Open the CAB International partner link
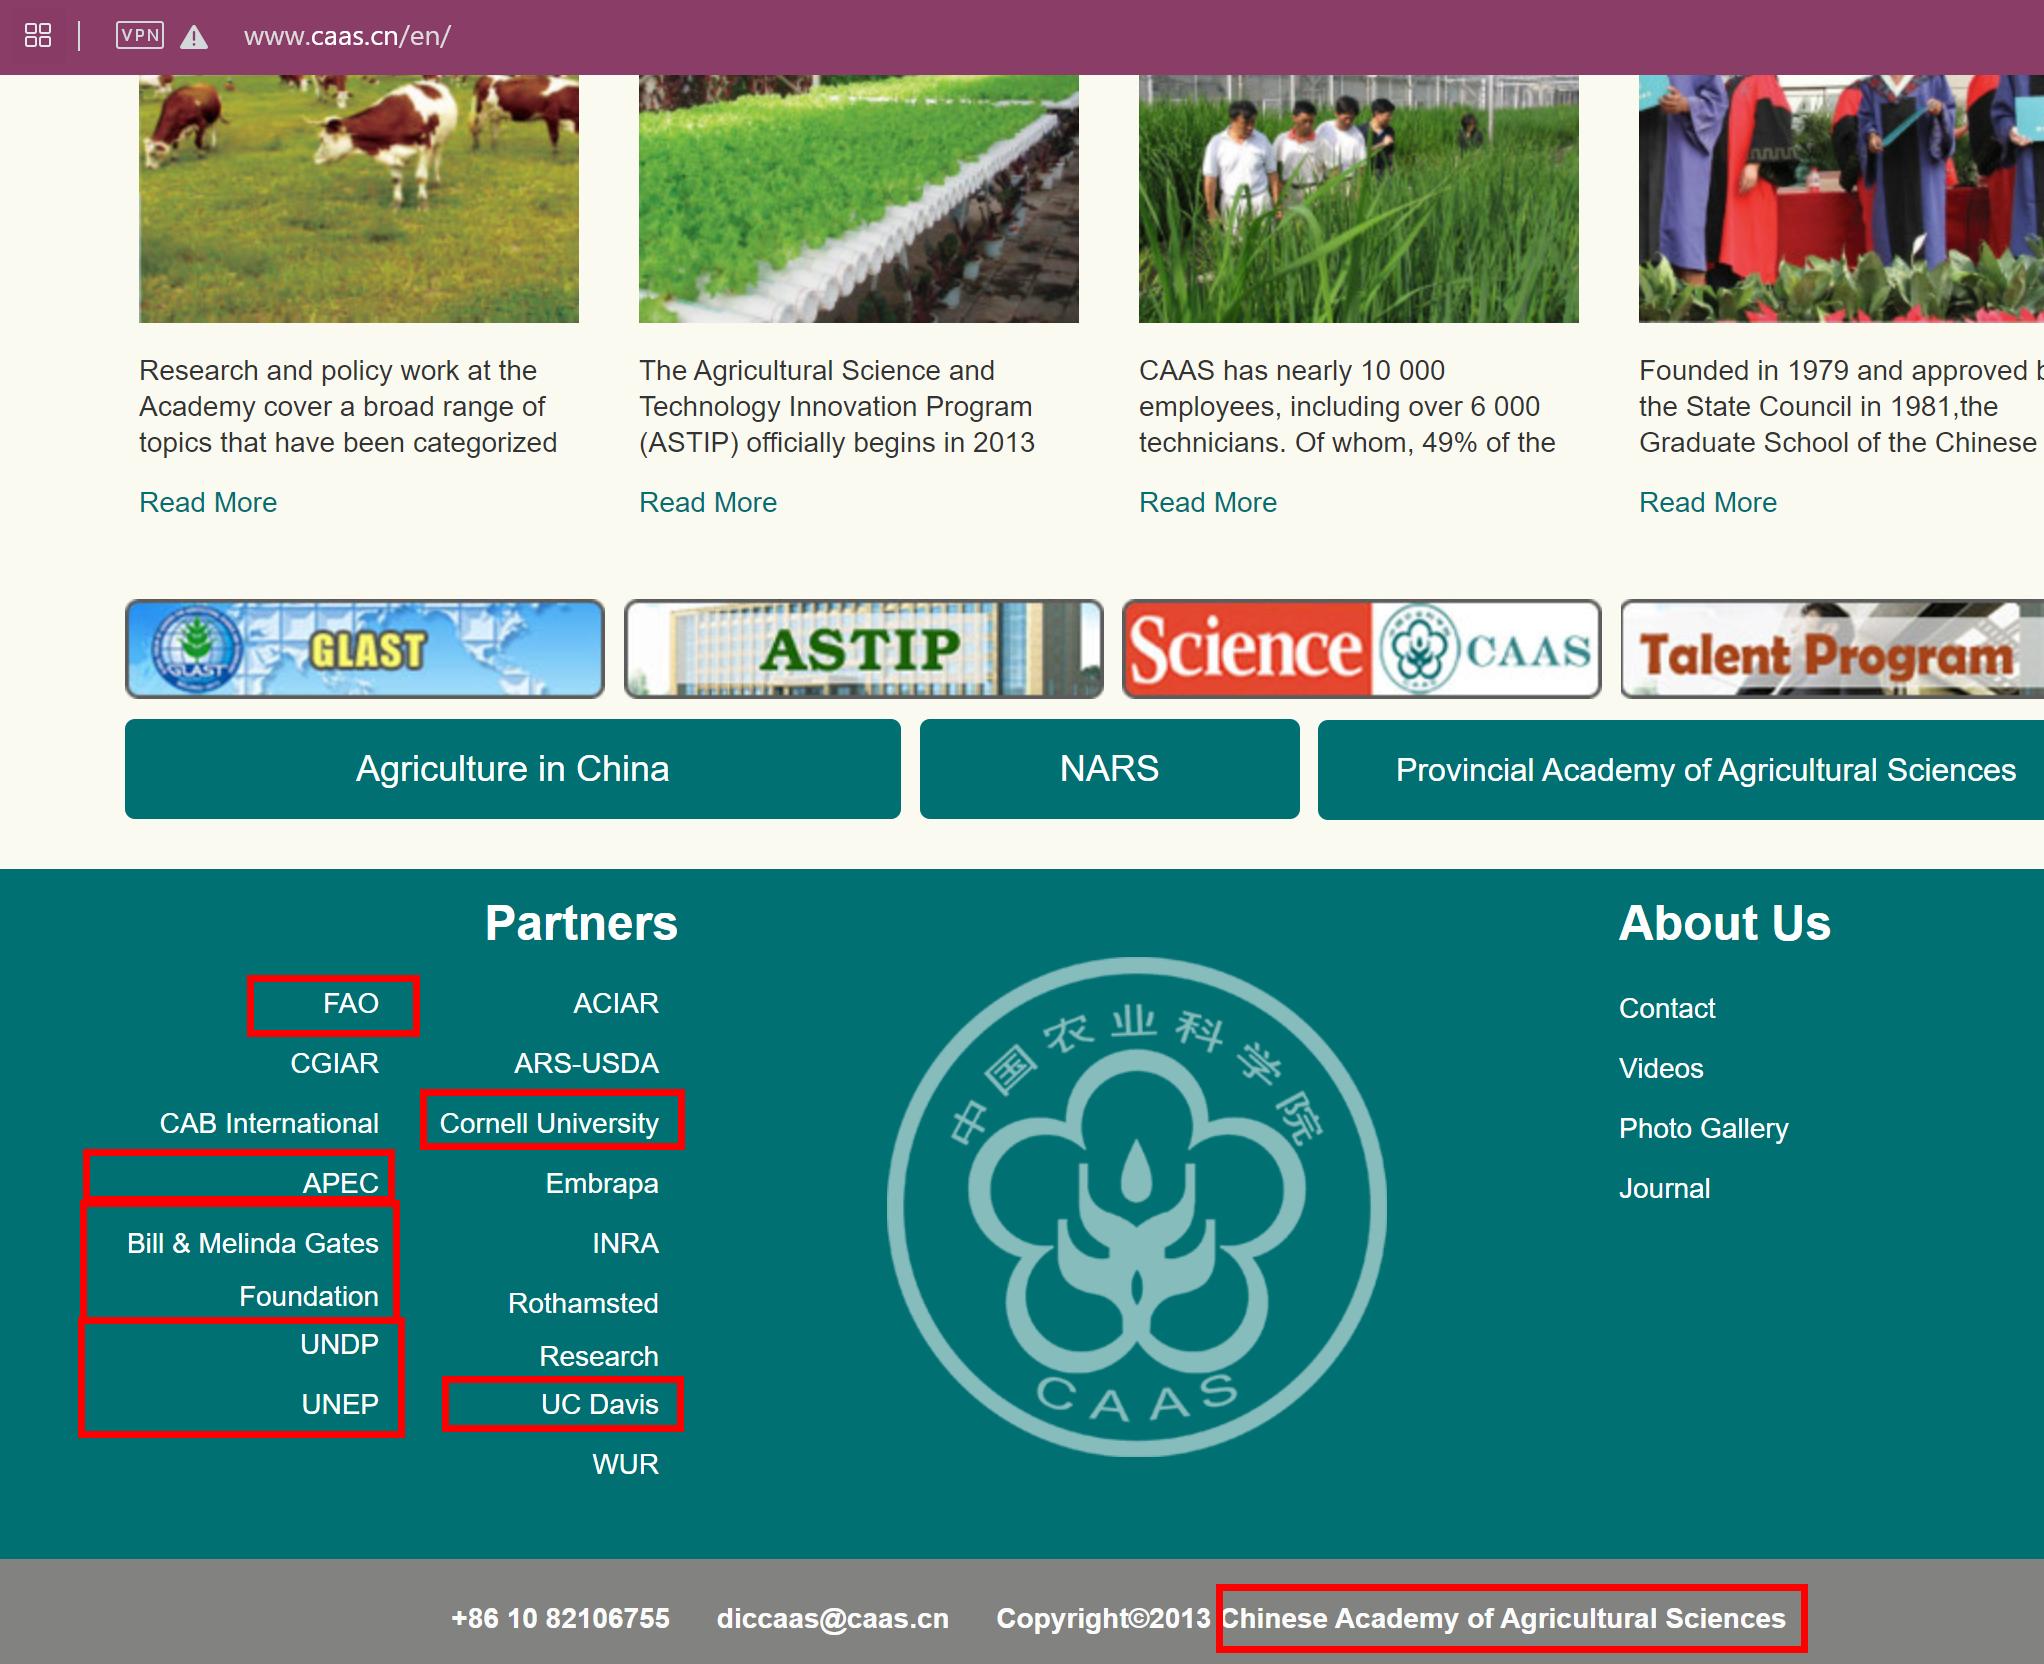 click(270, 1123)
